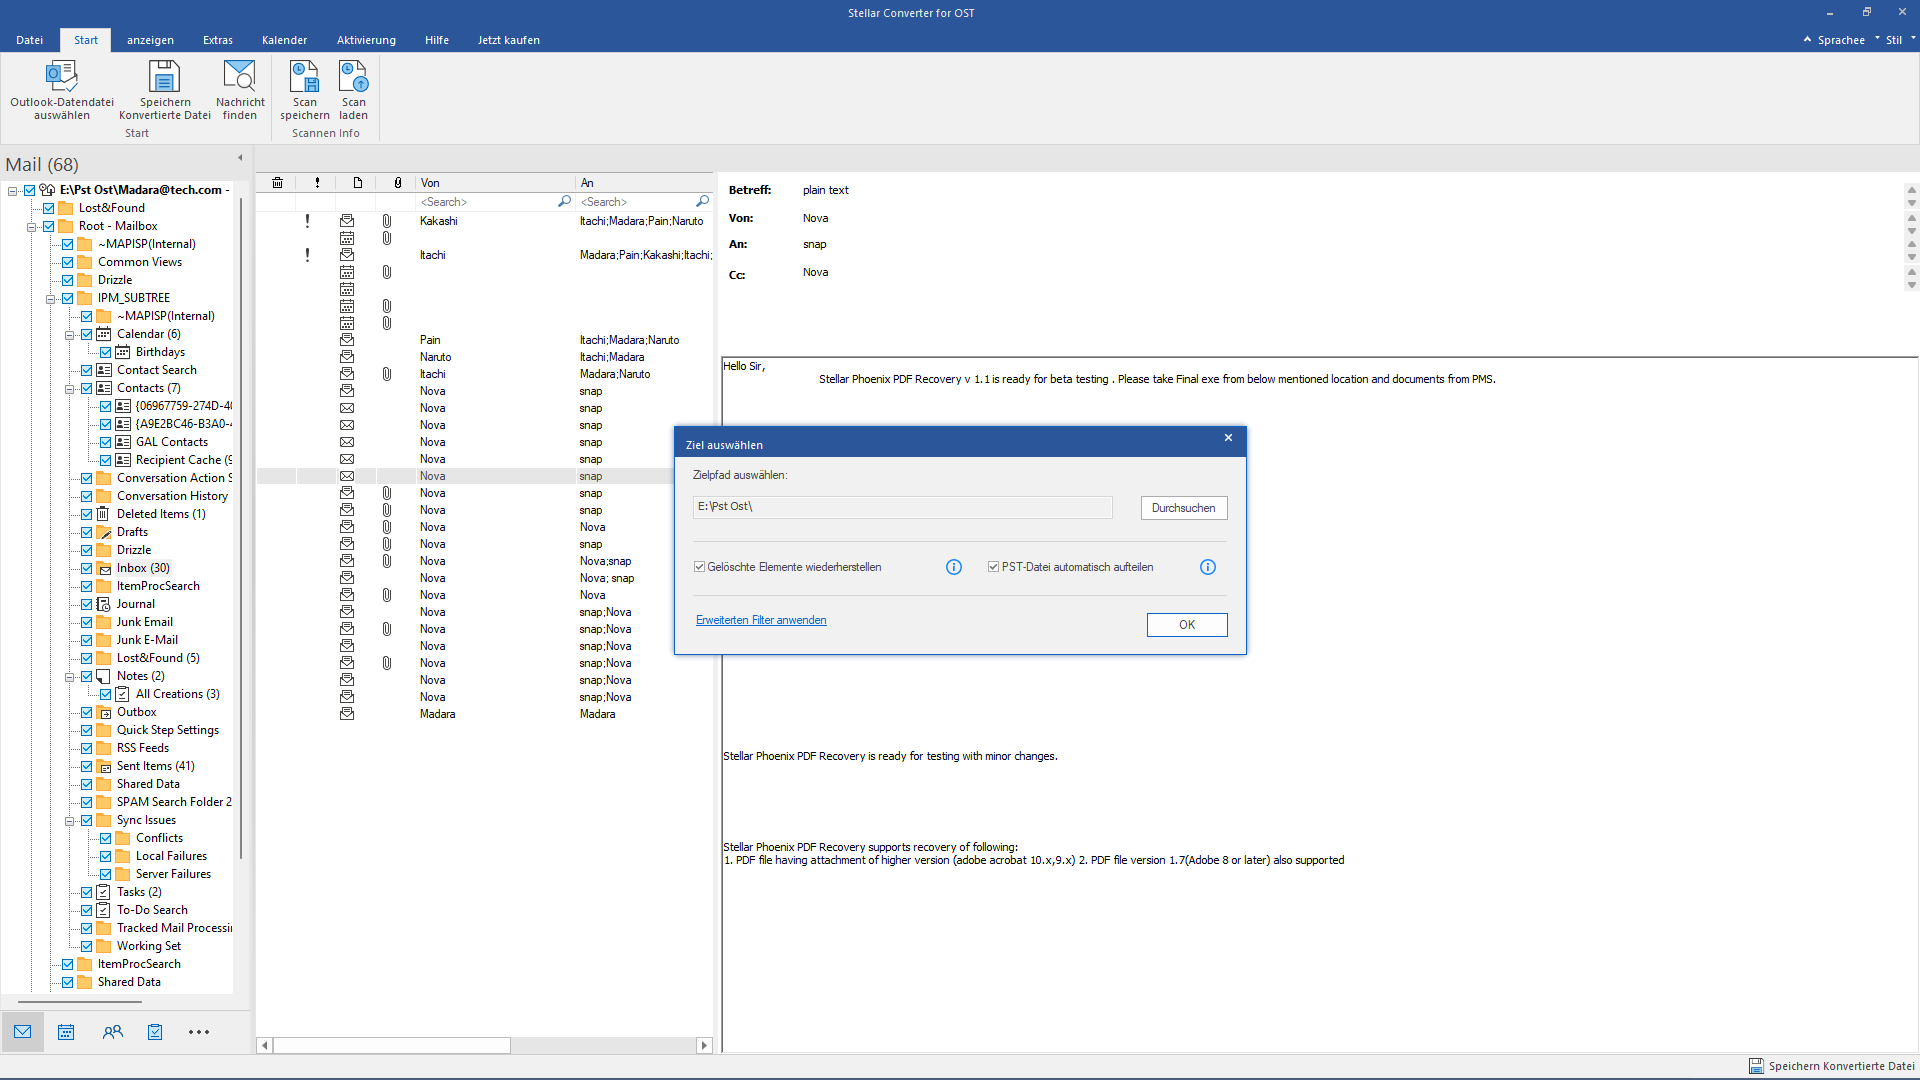
Task: Enable PST-Datei automatisch aufteilen checkbox
Action: click(x=993, y=566)
